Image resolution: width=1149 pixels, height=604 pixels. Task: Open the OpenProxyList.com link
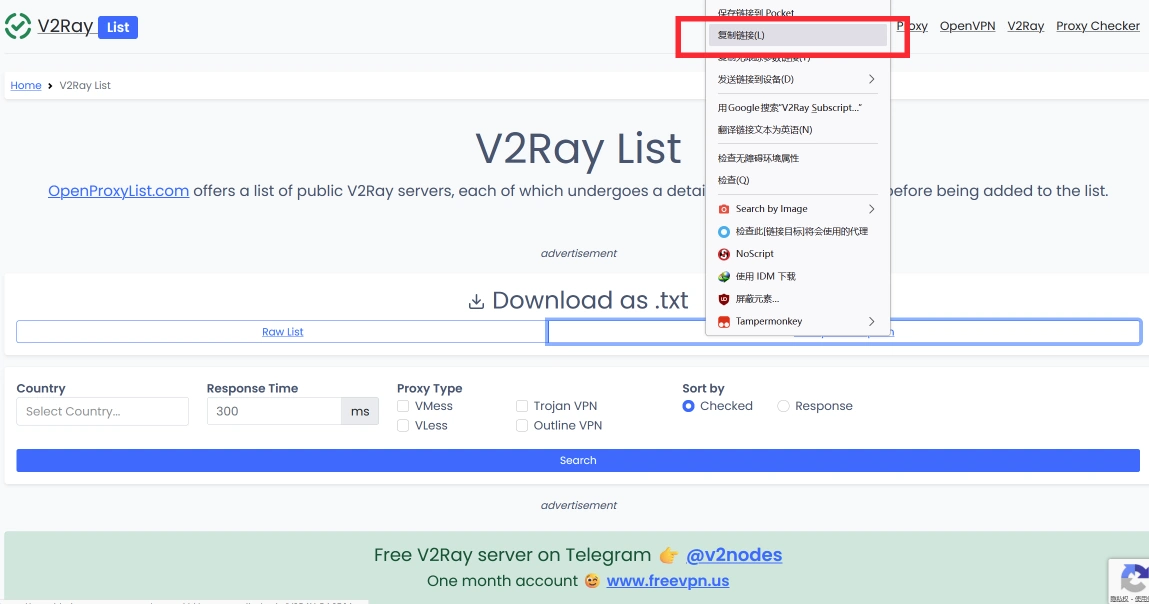tap(118, 191)
